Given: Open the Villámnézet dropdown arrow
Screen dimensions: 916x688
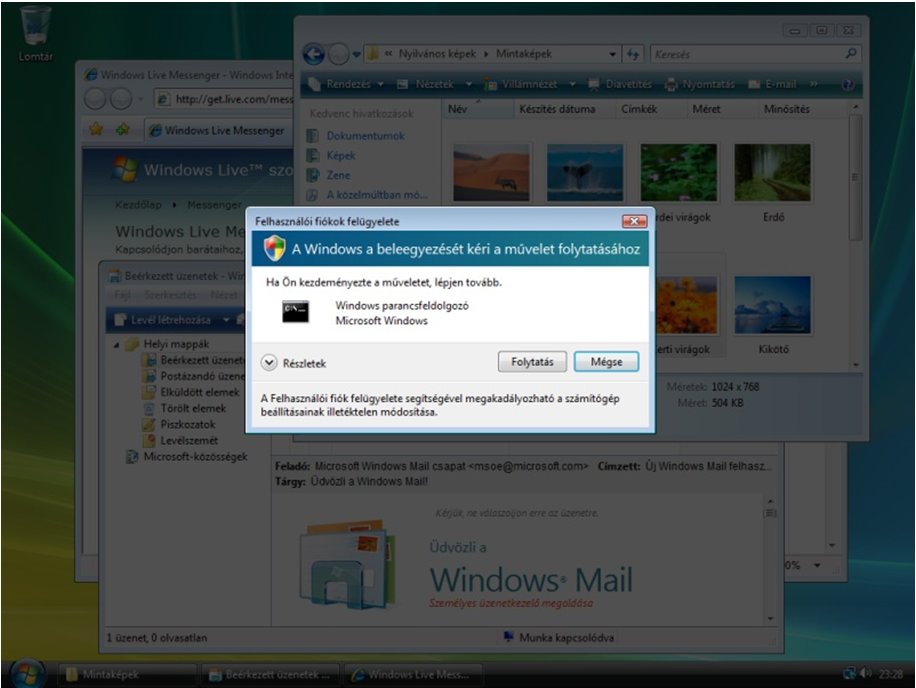Looking at the screenshot, I should coord(572,84).
